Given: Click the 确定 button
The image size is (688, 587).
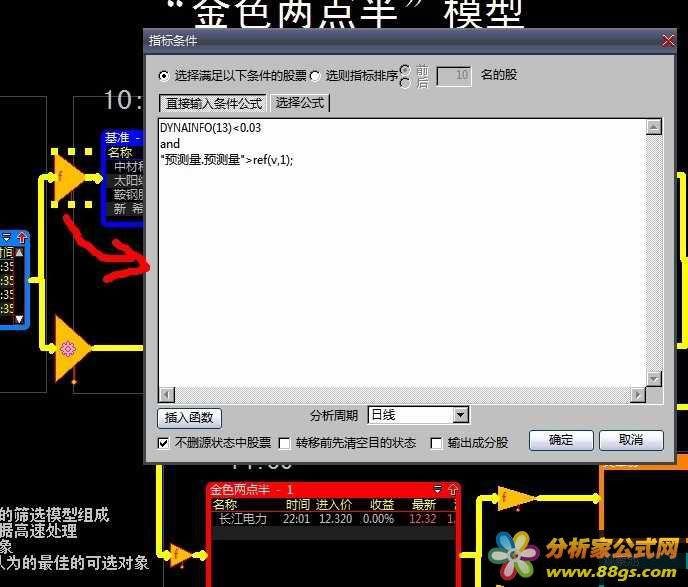Looking at the screenshot, I should [x=561, y=440].
